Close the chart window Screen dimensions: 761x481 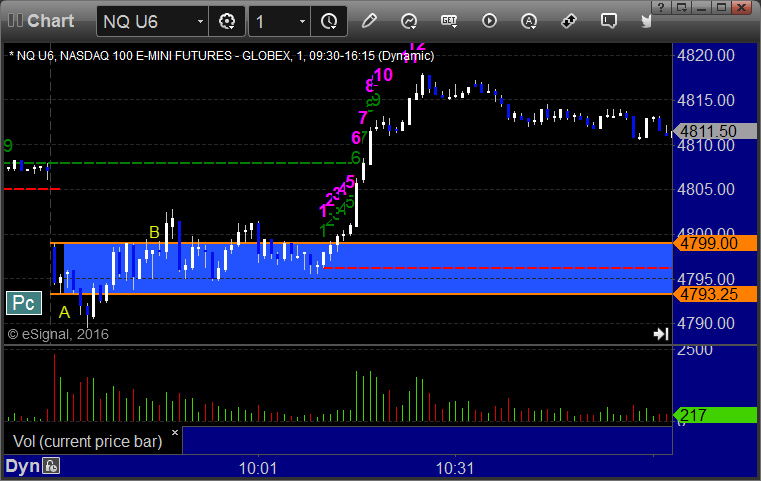742,7
